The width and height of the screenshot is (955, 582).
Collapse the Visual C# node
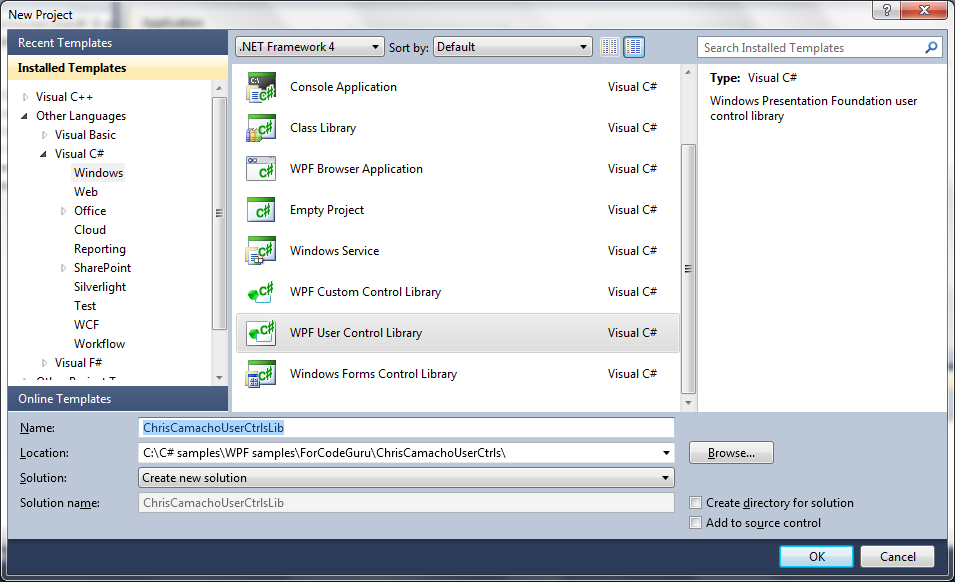click(x=44, y=154)
